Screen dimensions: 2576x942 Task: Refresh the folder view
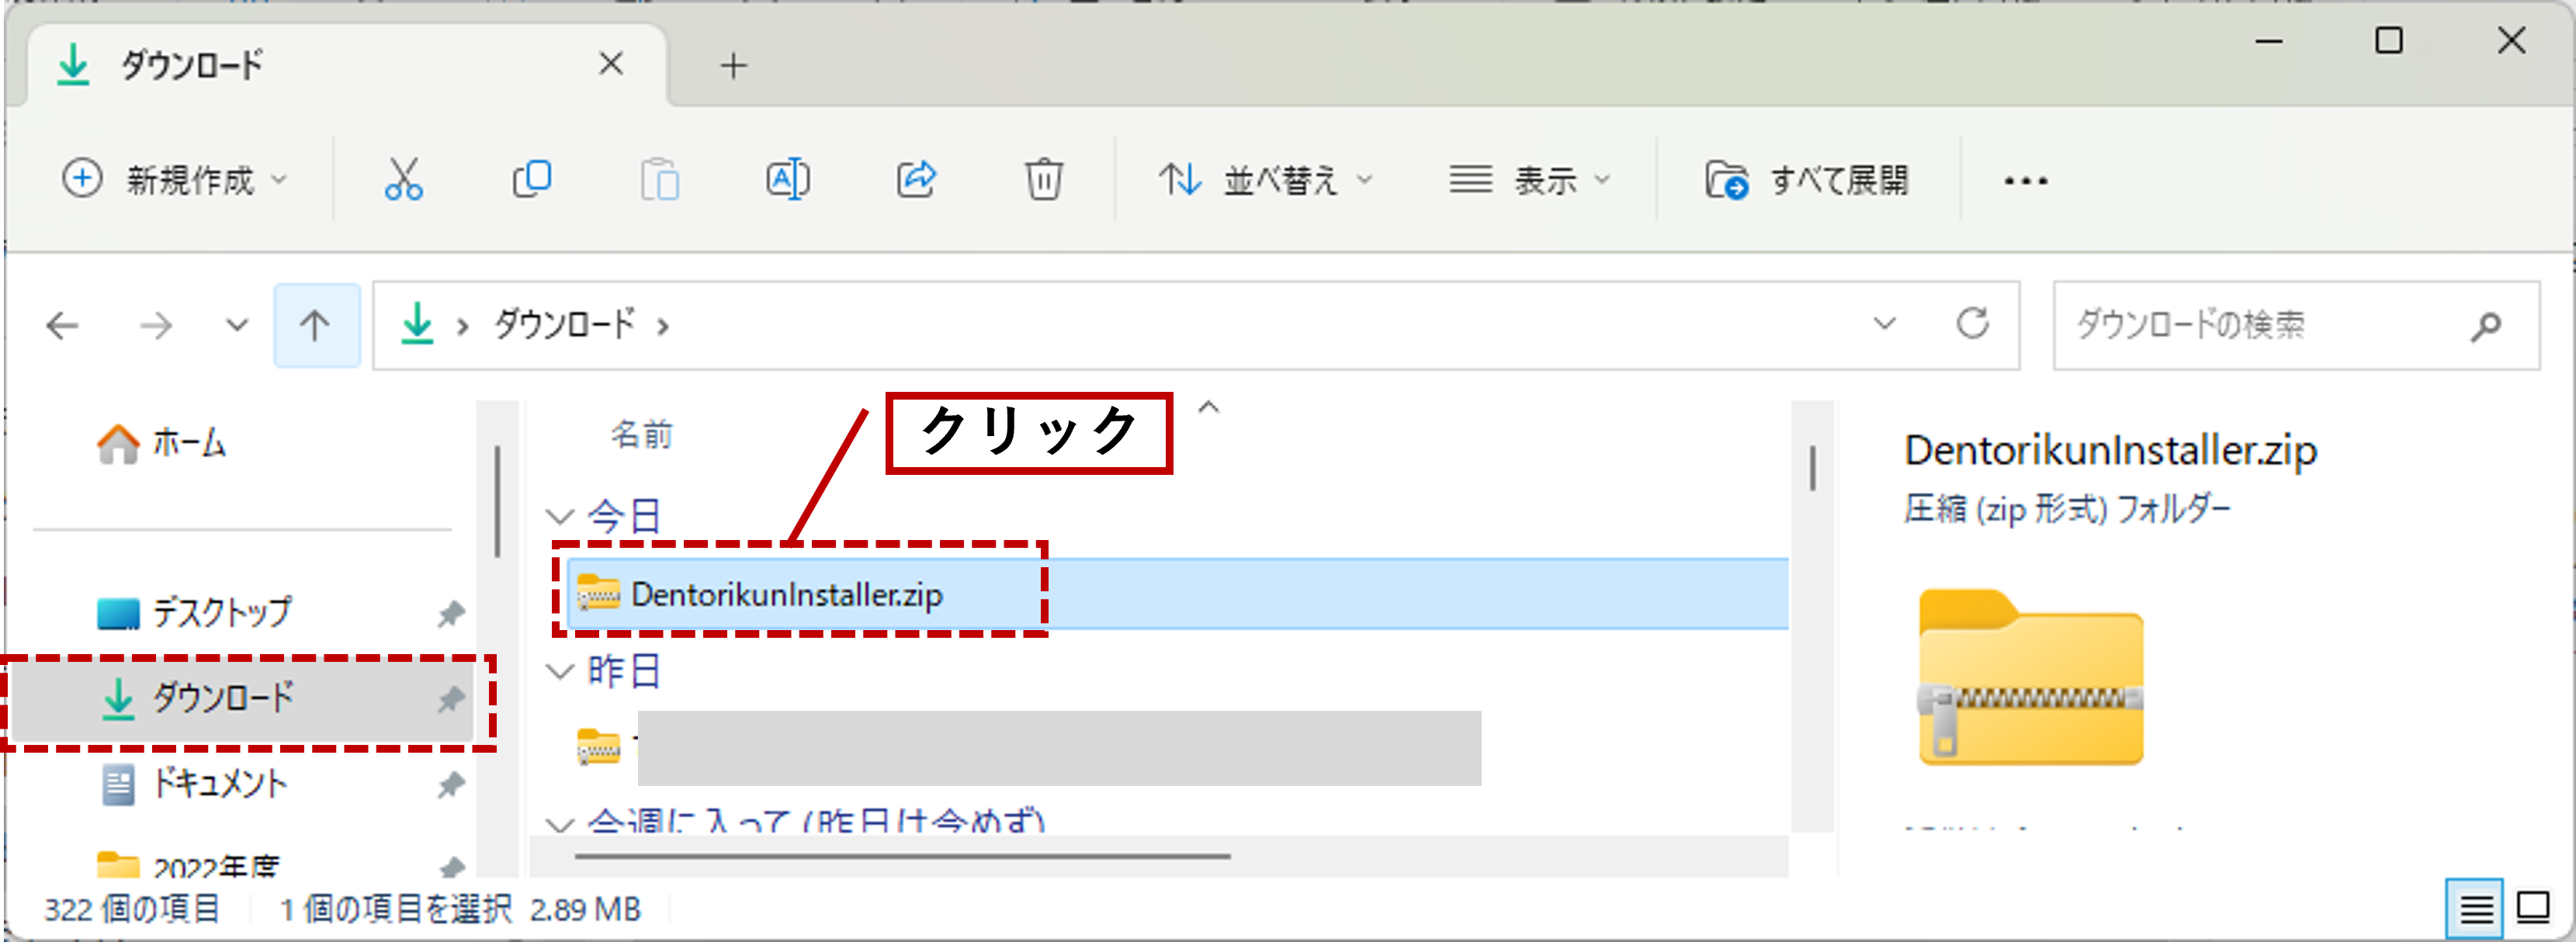point(1972,323)
